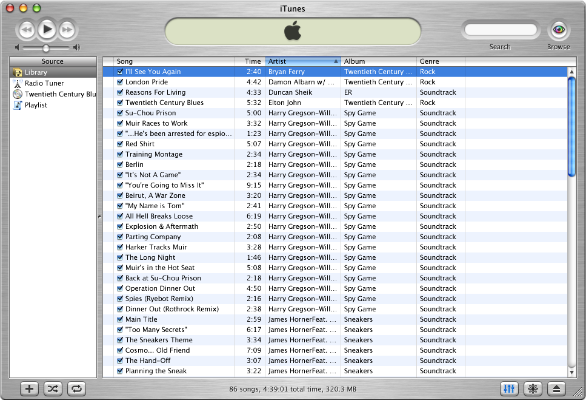Select the song All Hell Breaks Loose
Viewport: 586px width, 400px height.
pyautogui.click(x=159, y=216)
